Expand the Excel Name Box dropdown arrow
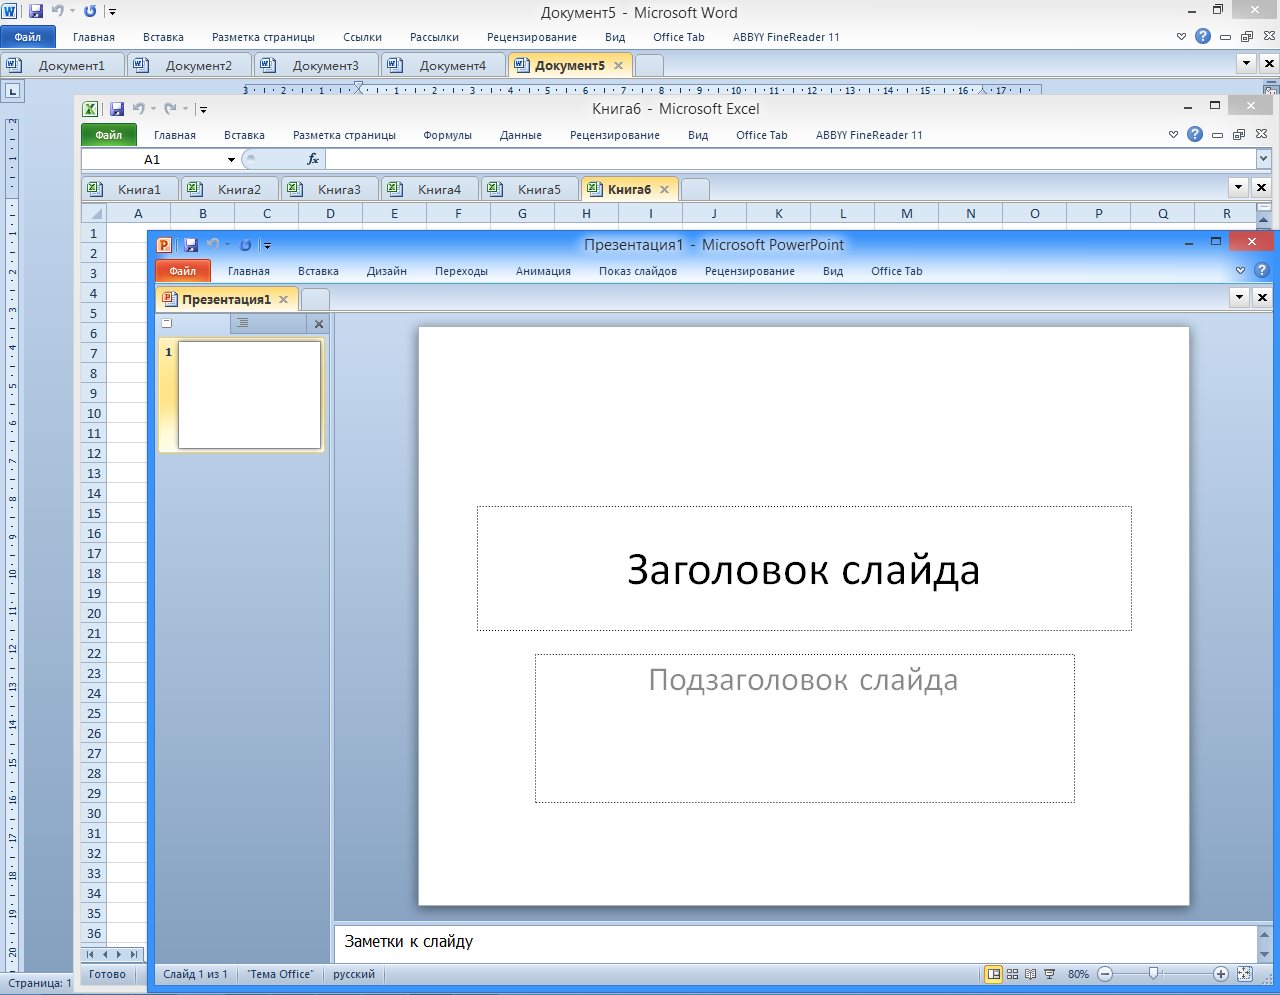 (x=231, y=160)
